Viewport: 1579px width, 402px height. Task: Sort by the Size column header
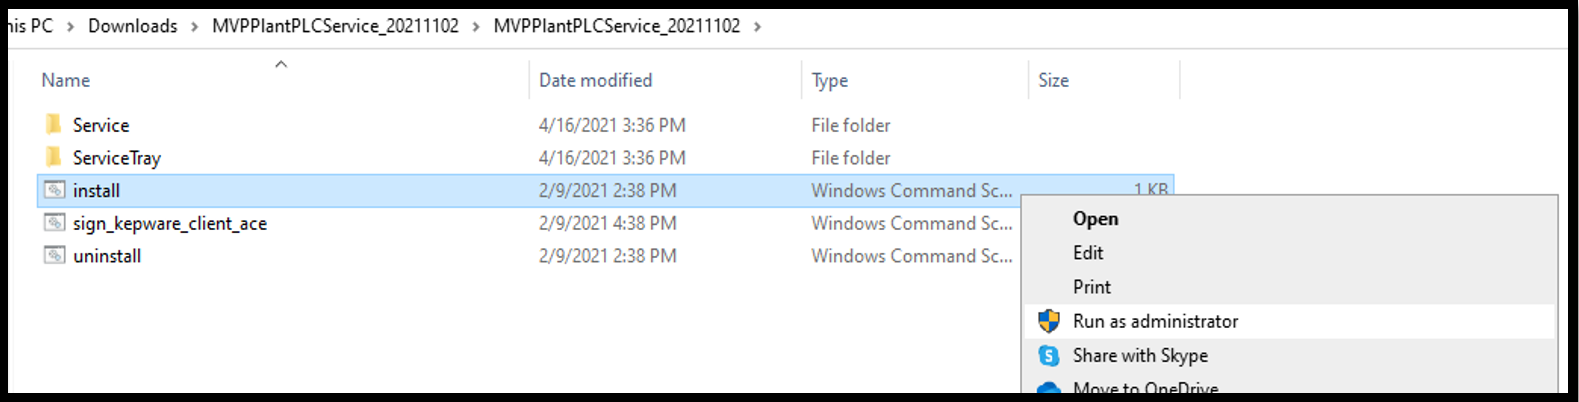[x=1104, y=80]
